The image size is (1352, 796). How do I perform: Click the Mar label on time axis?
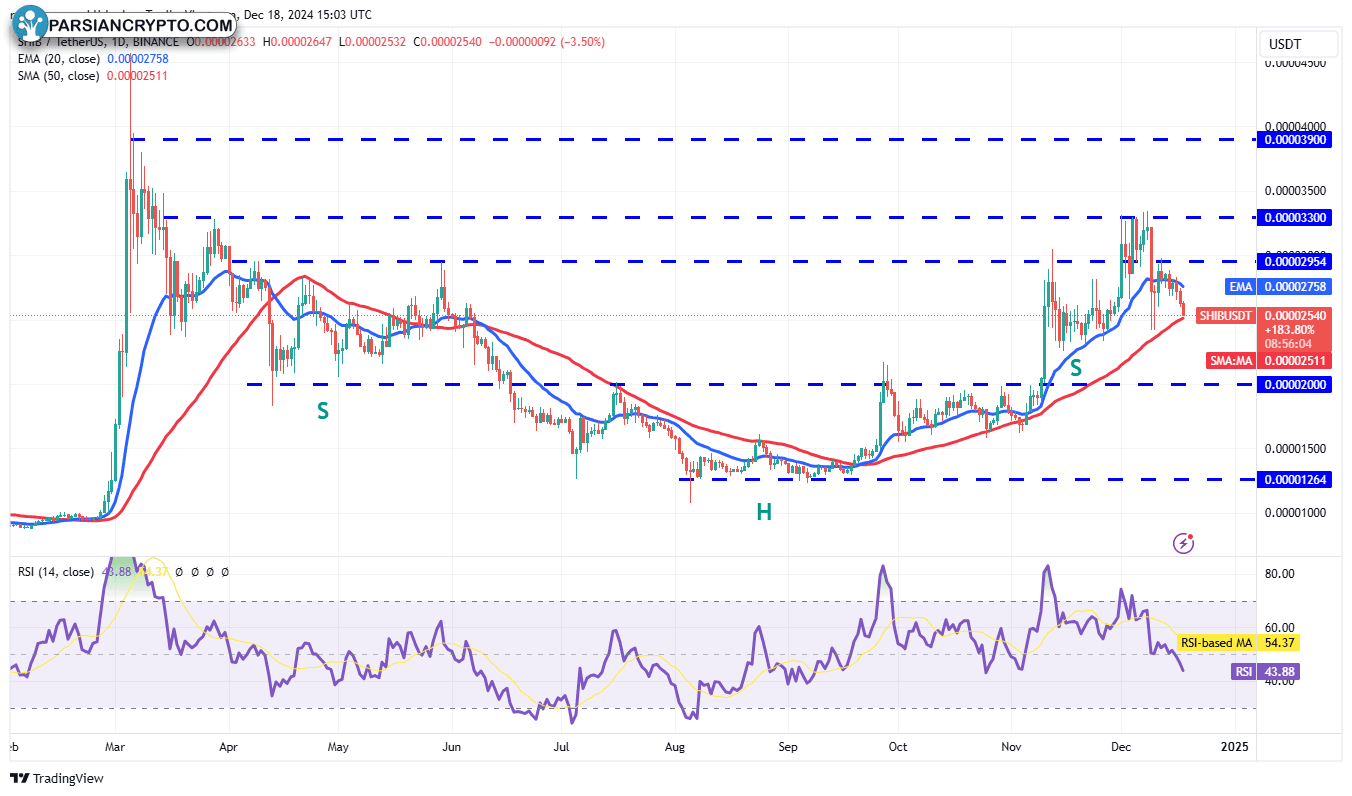point(115,746)
